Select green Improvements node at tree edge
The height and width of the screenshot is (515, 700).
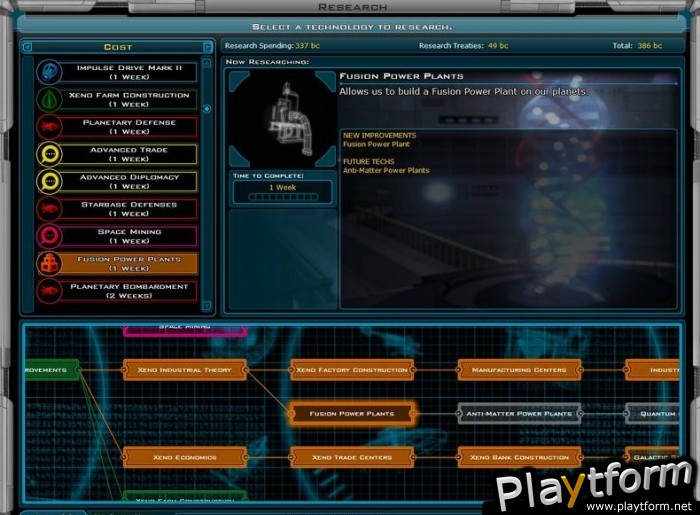click(53, 370)
